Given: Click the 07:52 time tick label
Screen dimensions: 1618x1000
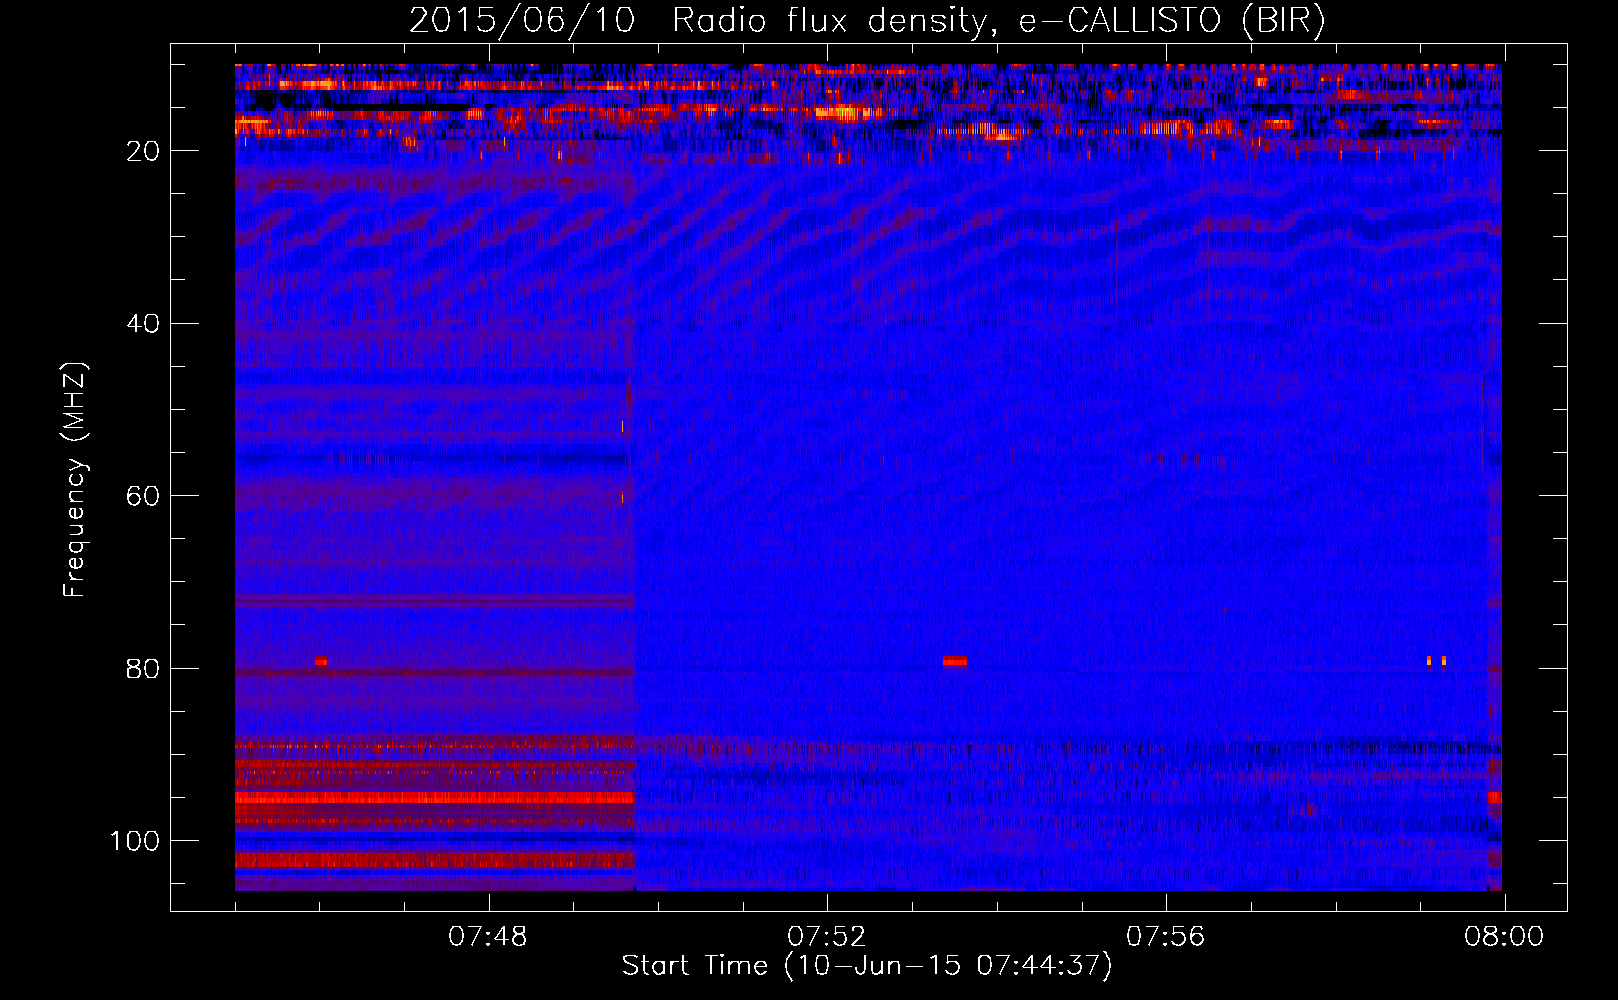Looking at the screenshot, I should click(x=826, y=937).
